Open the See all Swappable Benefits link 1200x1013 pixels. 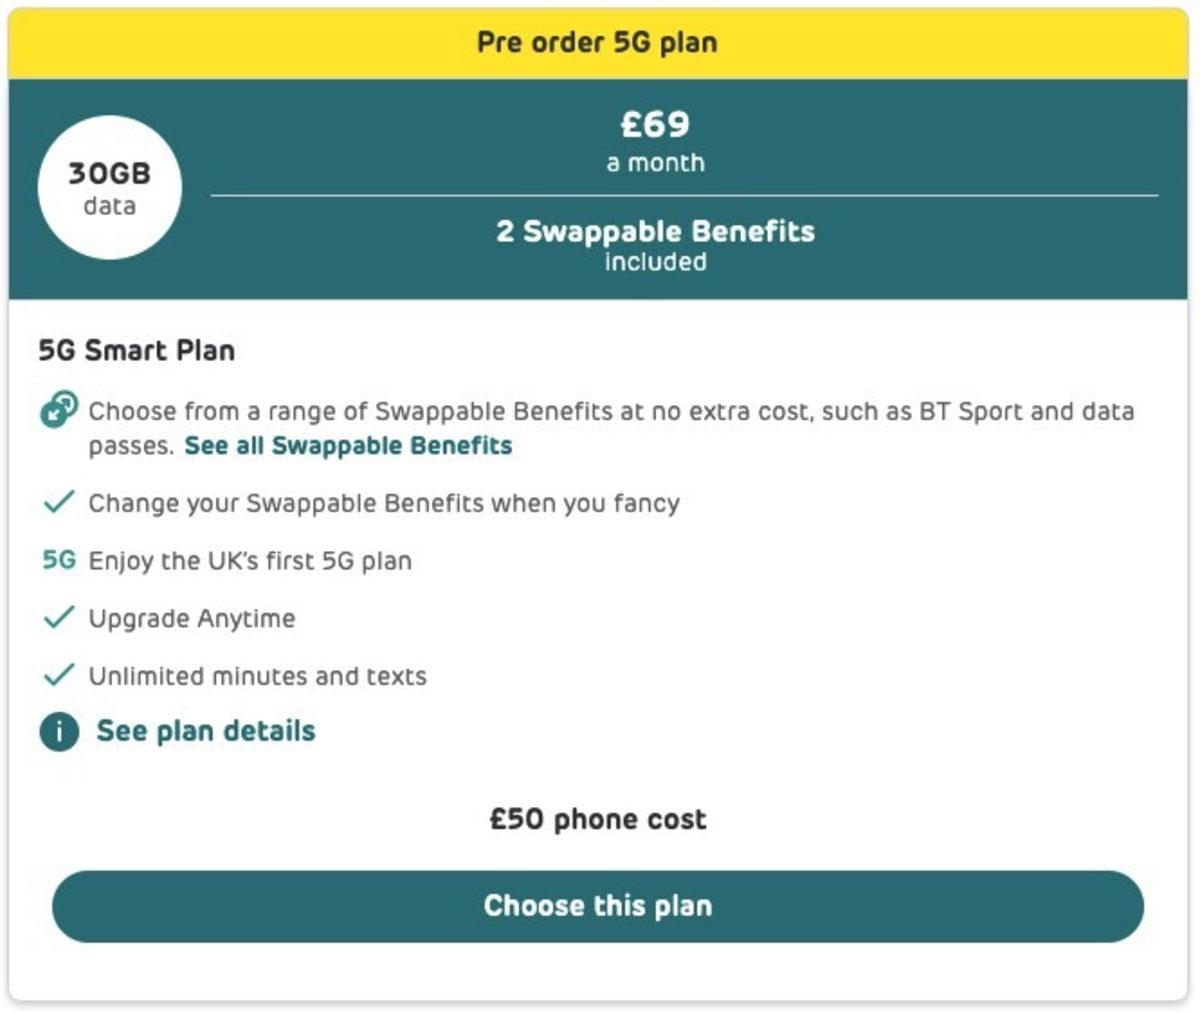[348, 446]
